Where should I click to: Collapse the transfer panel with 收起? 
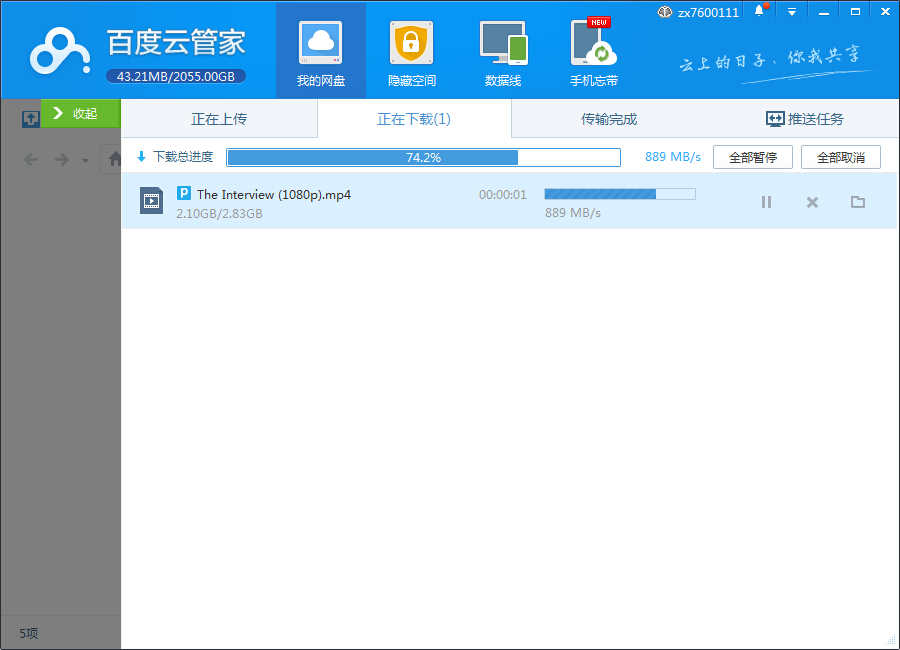(x=81, y=113)
